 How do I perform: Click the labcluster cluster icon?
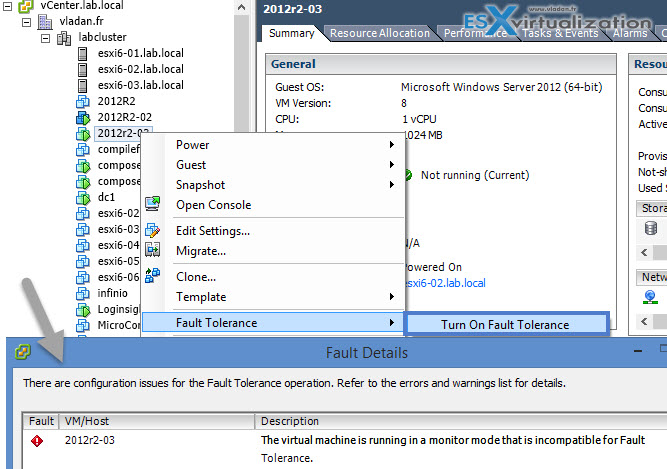pos(64,38)
